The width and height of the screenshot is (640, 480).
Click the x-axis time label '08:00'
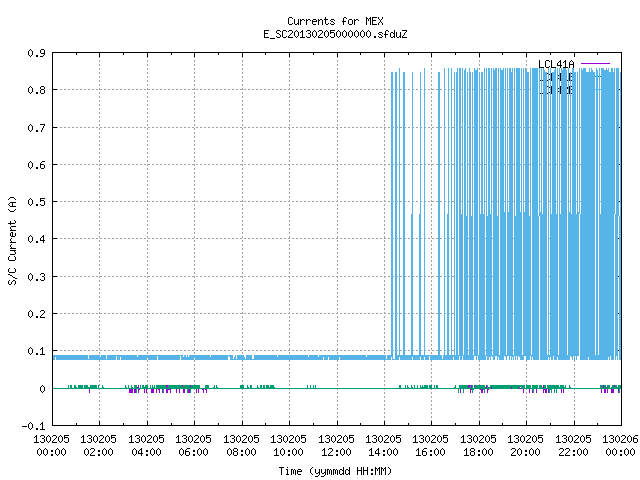(241, 452)
